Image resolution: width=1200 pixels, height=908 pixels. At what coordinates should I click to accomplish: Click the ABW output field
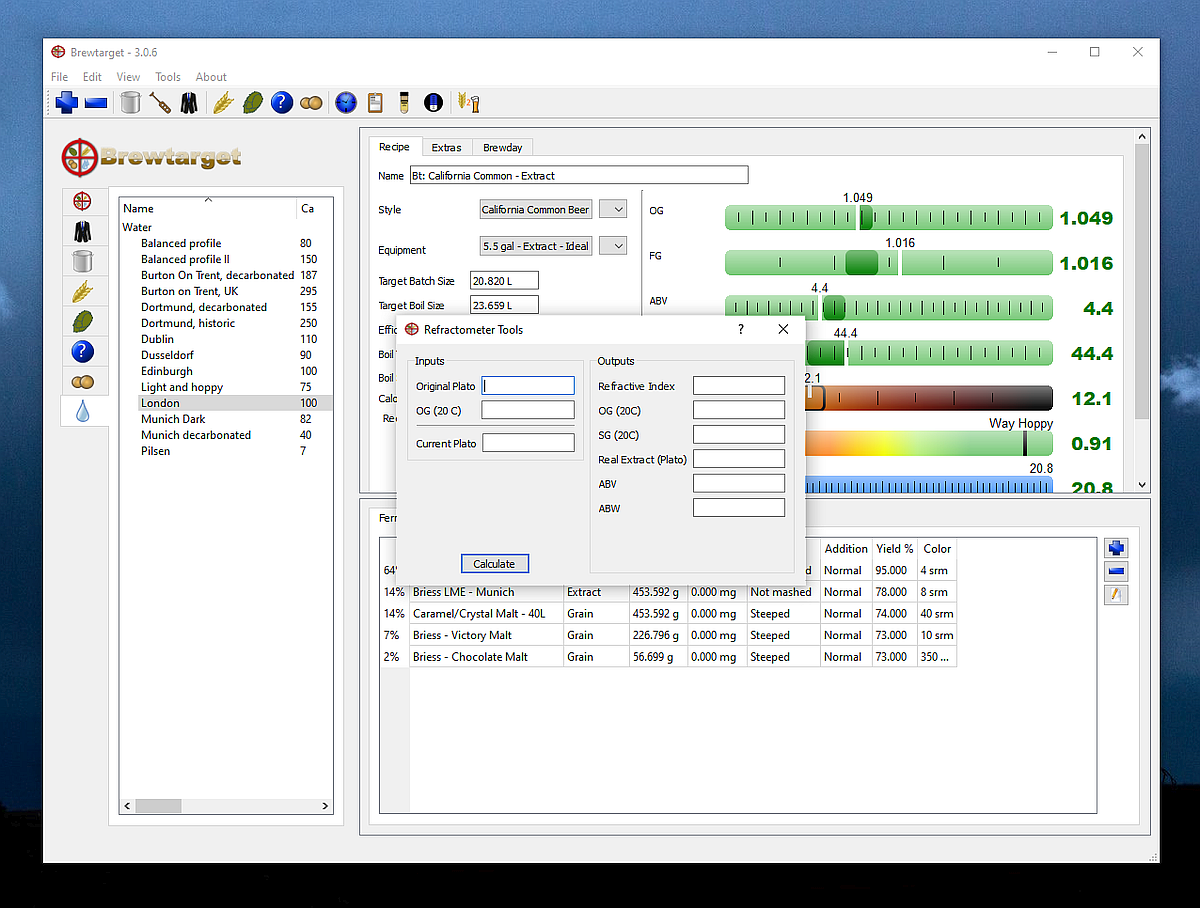(739, 508)
